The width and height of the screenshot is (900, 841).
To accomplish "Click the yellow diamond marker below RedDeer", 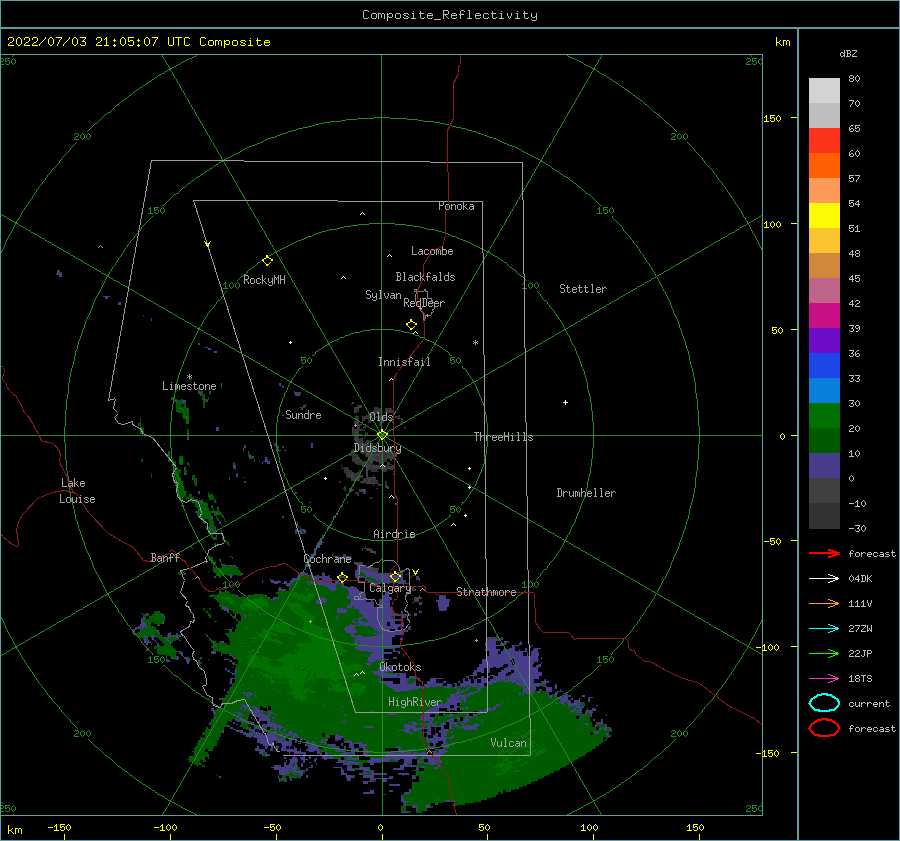I will pos(411,325).
